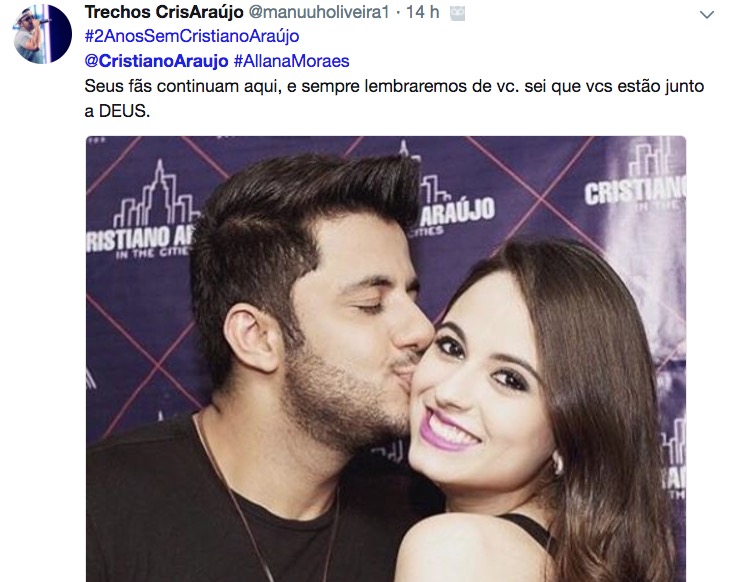Open the tweet via 14 h timestamp

[422, 12]
